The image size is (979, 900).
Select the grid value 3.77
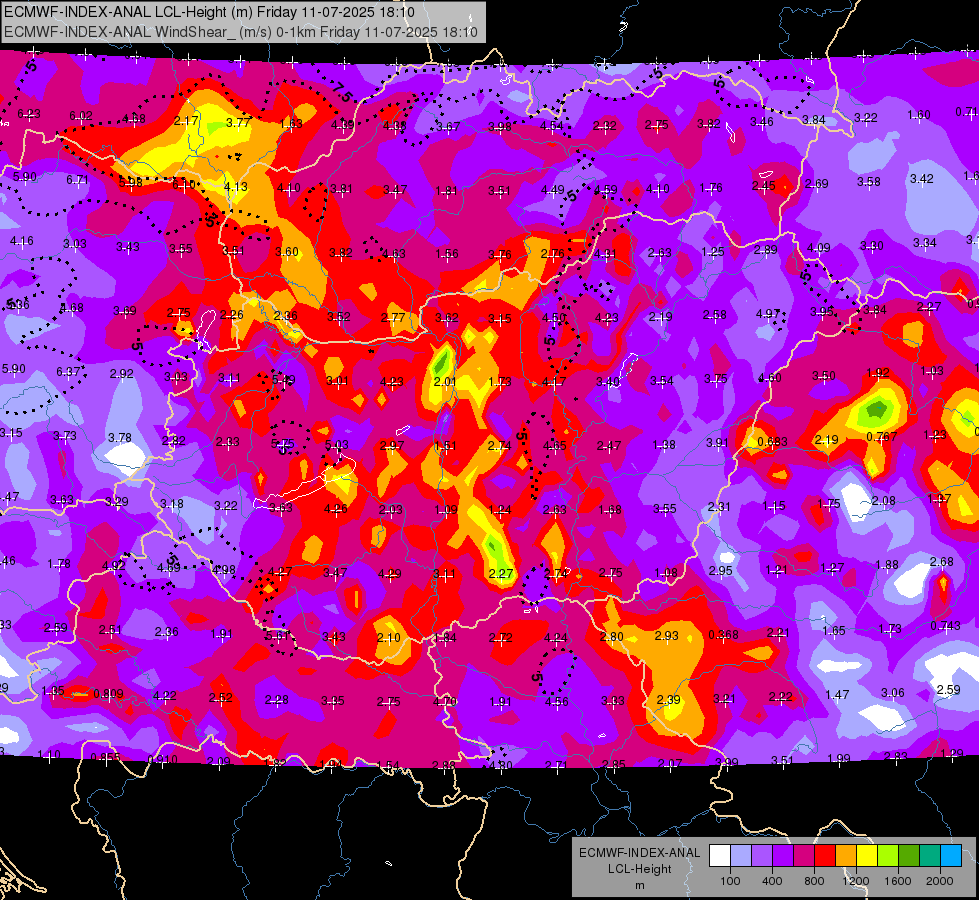click(239, 122)
